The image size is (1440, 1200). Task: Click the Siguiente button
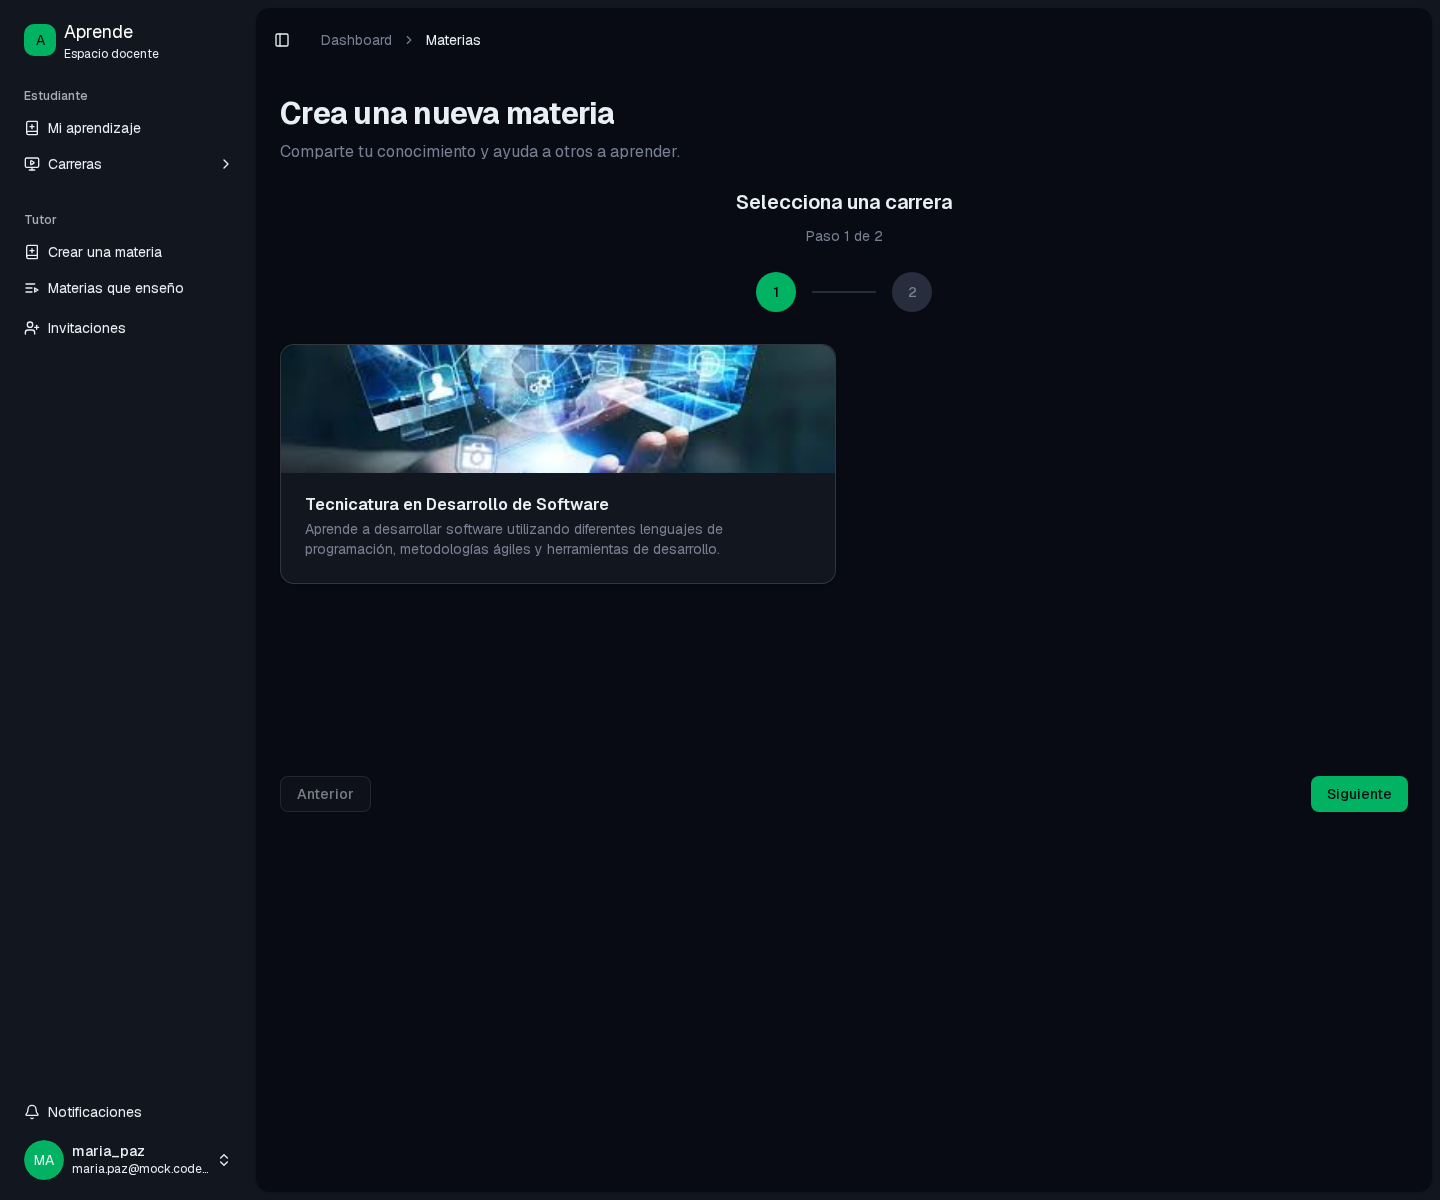point(1359,794)
